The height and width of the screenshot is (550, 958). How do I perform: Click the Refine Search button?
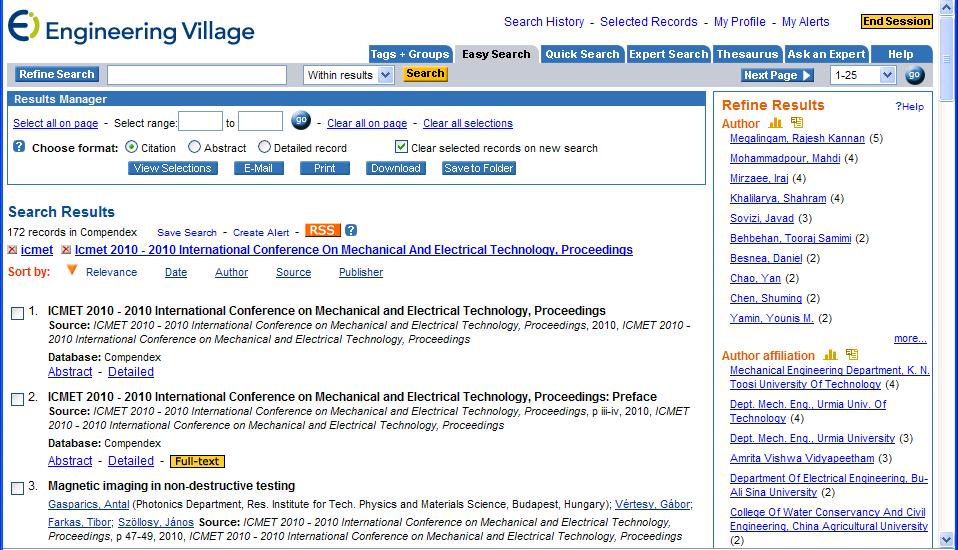pyautogui.click(x=57, y=74)
